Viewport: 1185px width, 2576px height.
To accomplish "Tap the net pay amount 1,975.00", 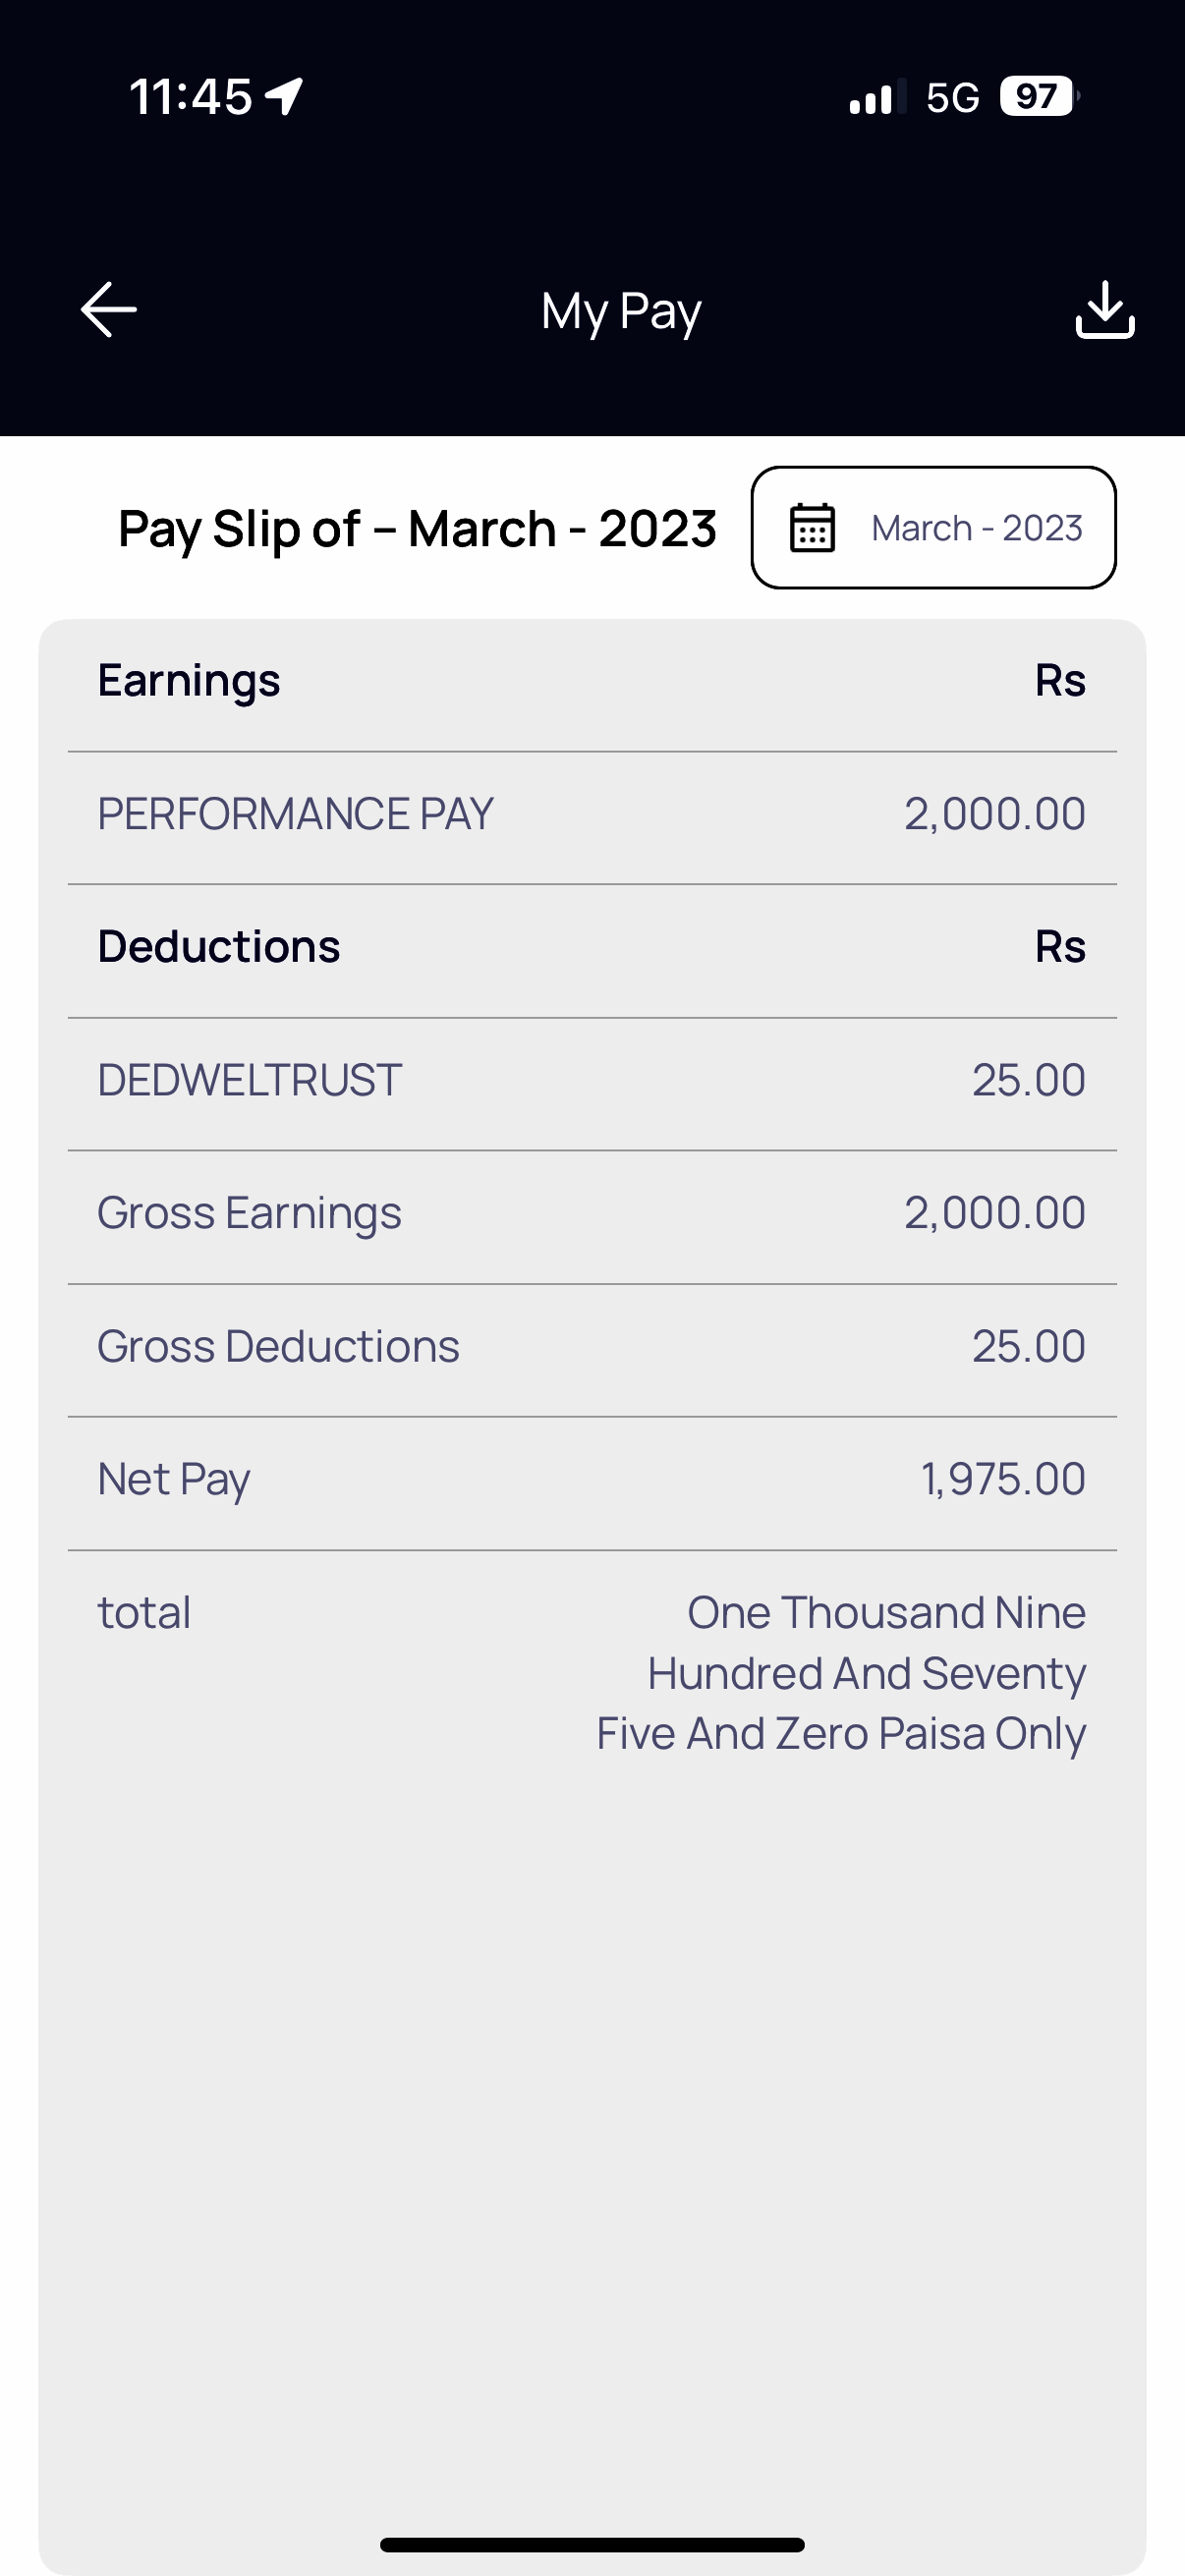I will [1002, 1480].
